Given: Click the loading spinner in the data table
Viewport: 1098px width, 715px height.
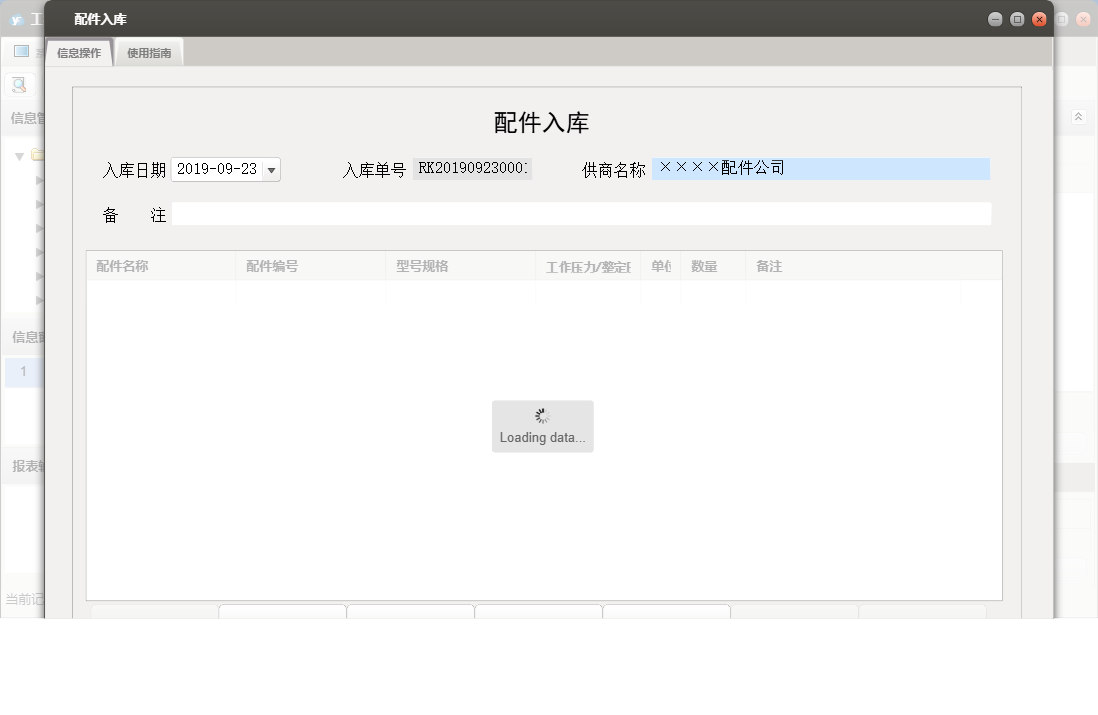Looking at the screenshot, I should [x=542, y=415].
